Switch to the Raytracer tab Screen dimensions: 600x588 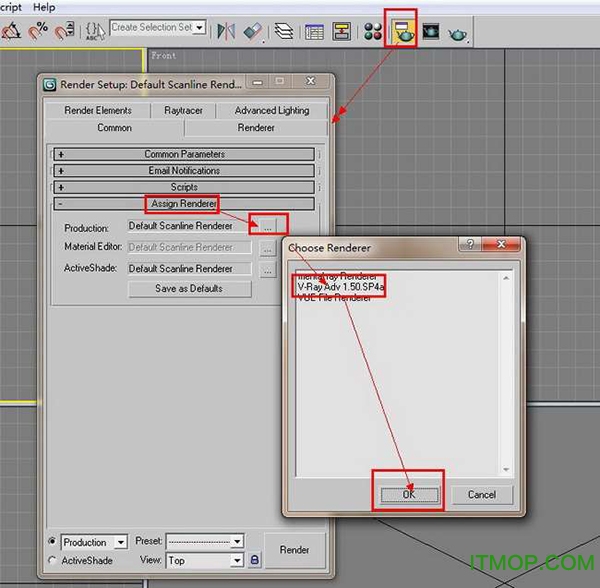(x=183, y=111)
